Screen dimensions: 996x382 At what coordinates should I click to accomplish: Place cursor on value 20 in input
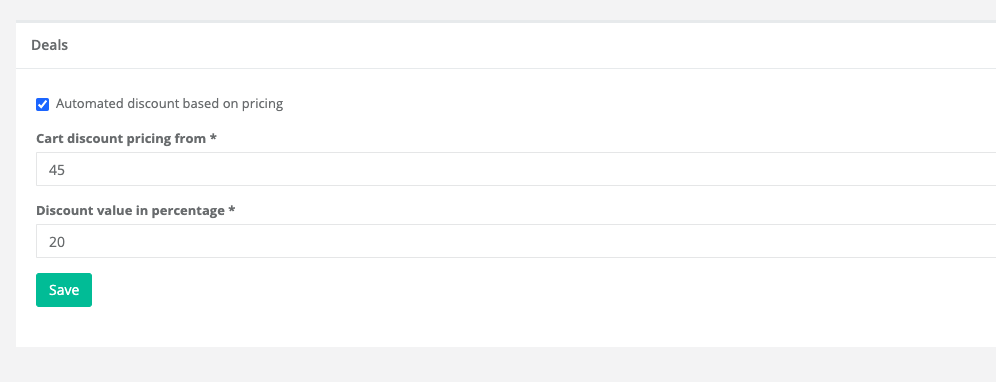pyautogui.click(x=57, y=242)
